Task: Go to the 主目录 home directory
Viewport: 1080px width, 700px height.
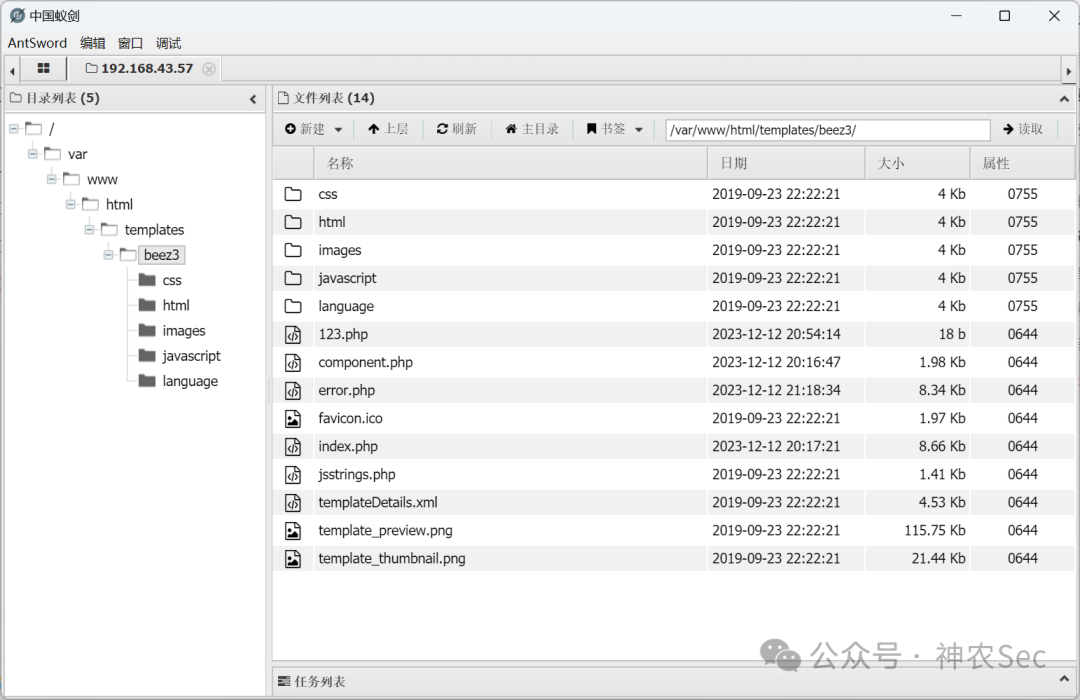Action: 532,129
